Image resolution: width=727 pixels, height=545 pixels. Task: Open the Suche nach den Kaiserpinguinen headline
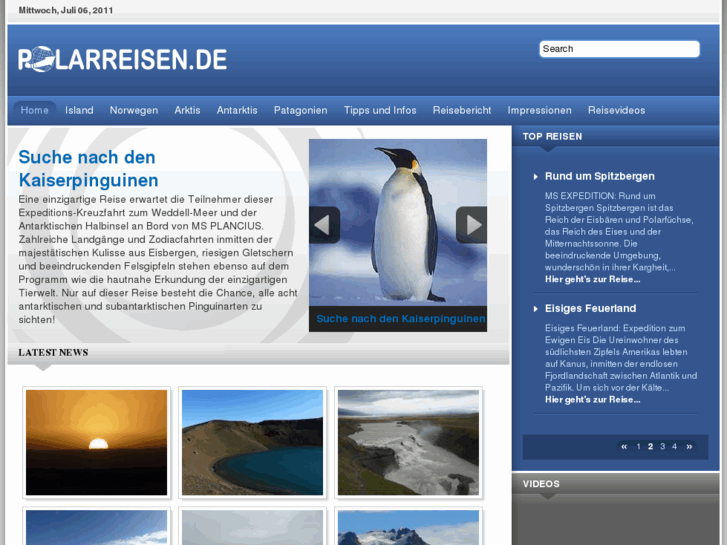pyautogui.click(x=88, y=169)
